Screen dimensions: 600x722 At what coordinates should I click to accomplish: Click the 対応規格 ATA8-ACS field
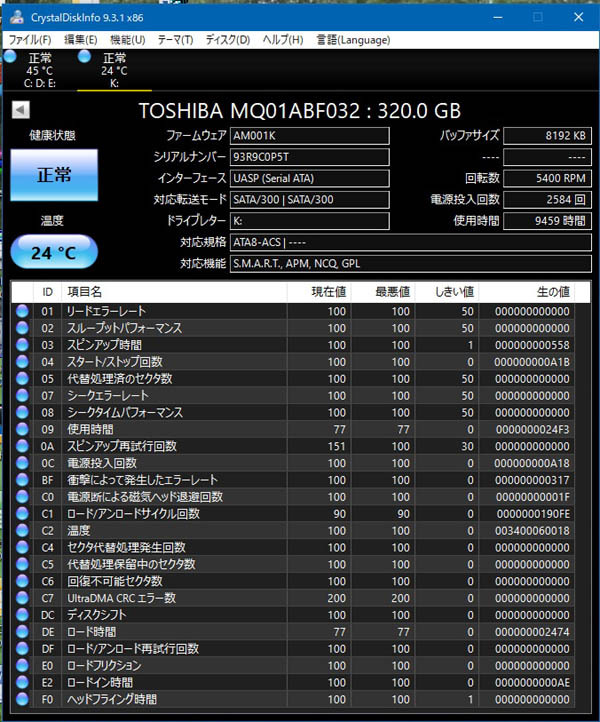click(x=411, y=242)
